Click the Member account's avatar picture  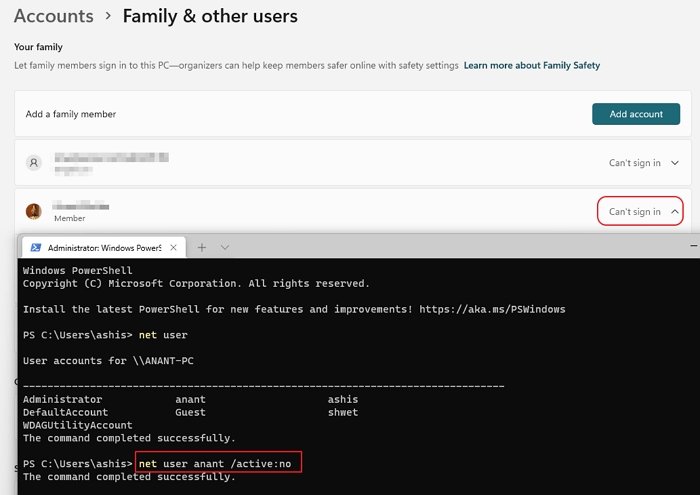(33, 211)
